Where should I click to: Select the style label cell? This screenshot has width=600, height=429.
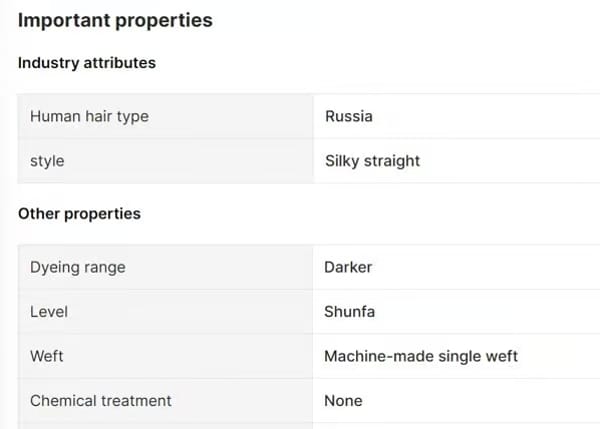pyautogui.click(x=47, y=161)
